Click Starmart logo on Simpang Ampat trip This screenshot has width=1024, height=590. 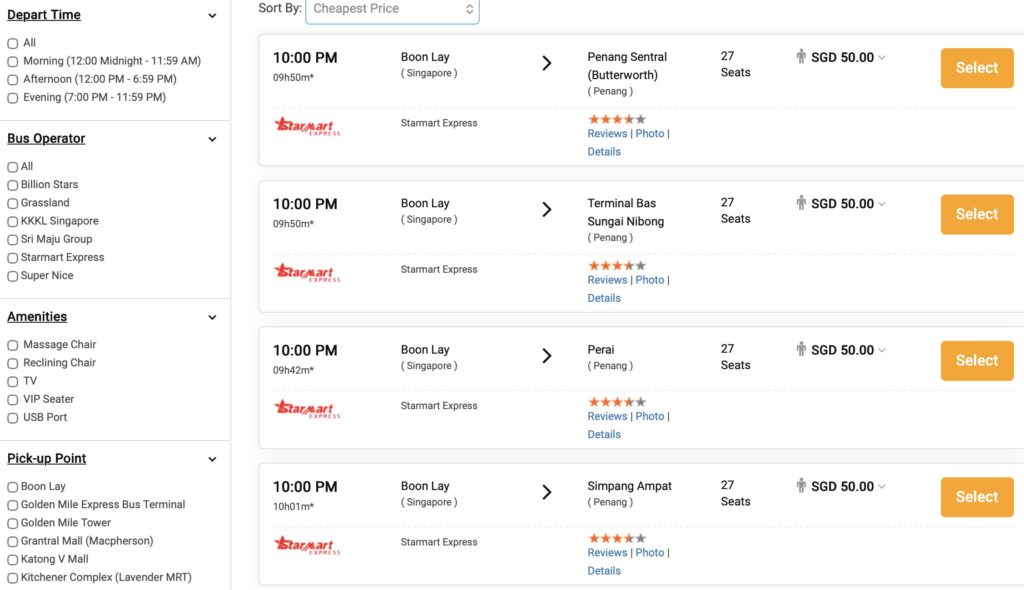[307, 546]
